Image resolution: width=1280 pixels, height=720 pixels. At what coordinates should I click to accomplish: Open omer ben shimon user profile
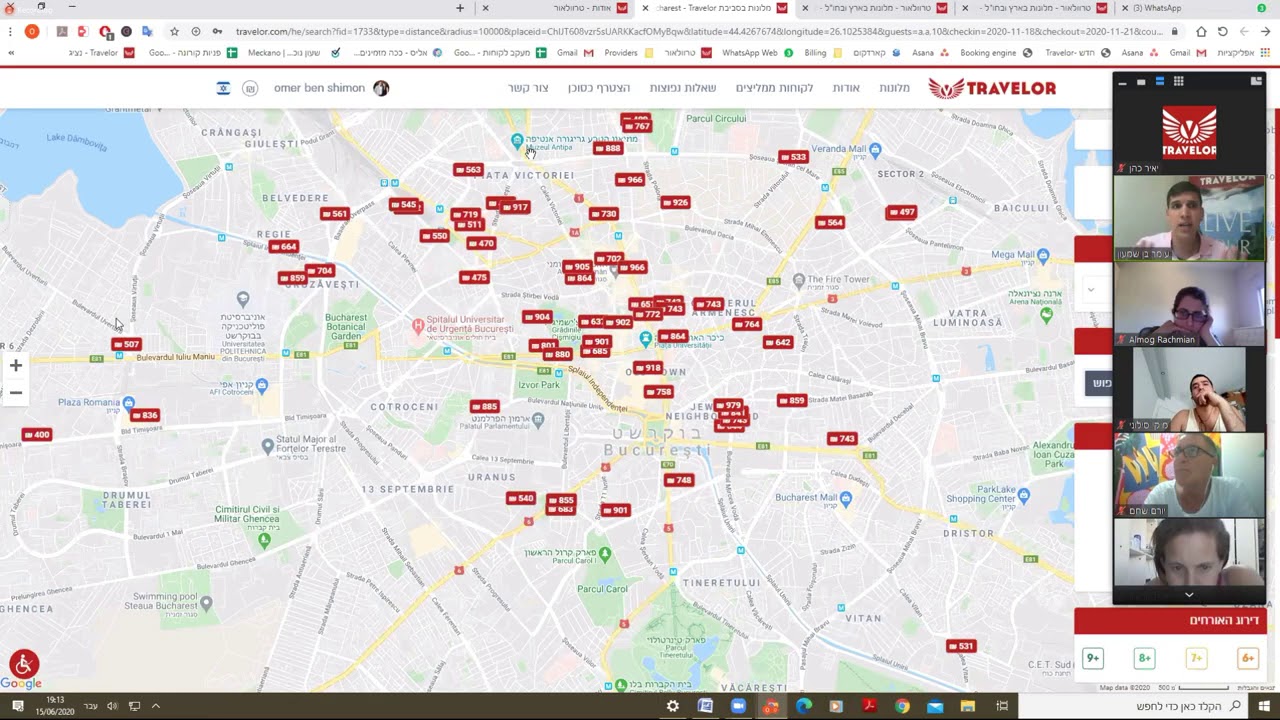331,88
